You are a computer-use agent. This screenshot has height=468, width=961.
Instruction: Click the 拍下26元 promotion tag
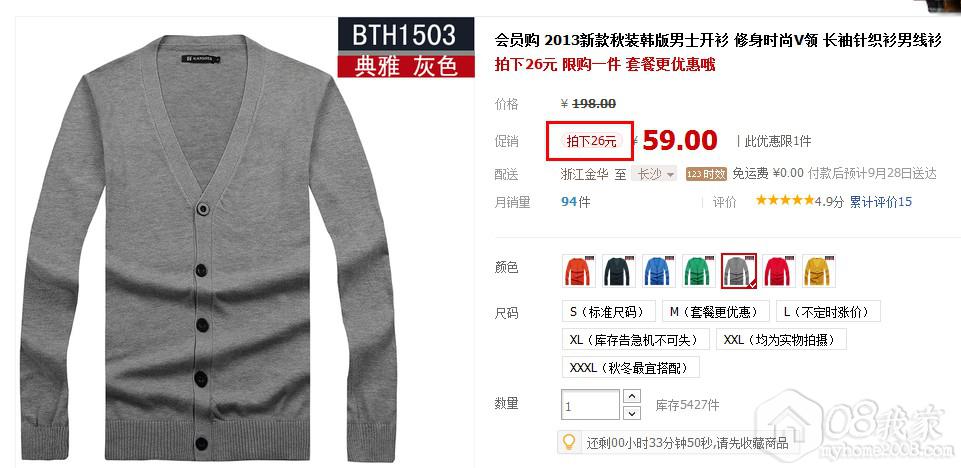591,142
